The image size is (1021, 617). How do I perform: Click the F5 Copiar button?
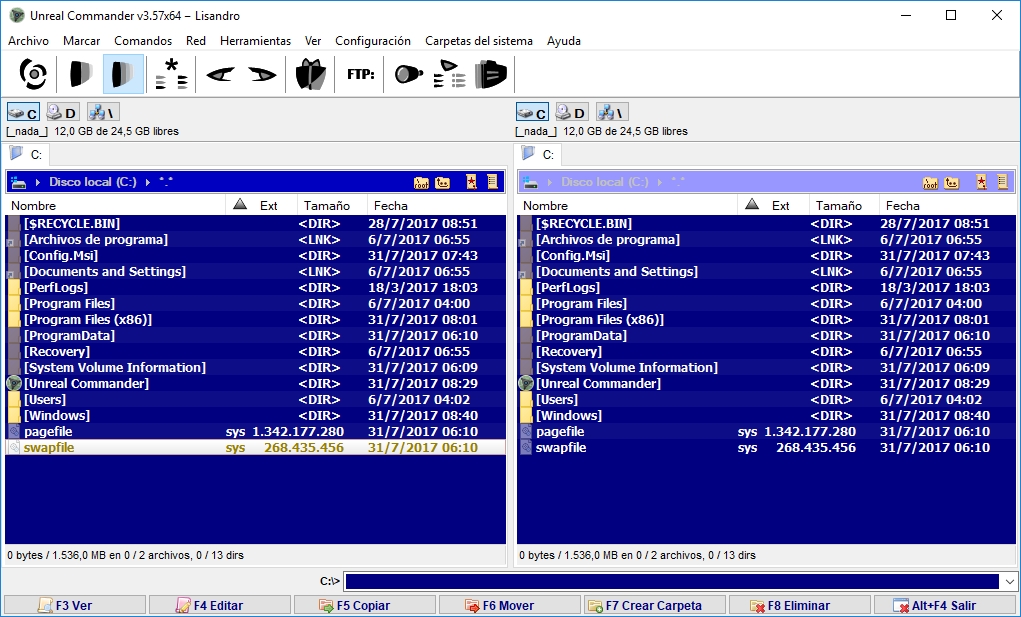pos(364,605)
